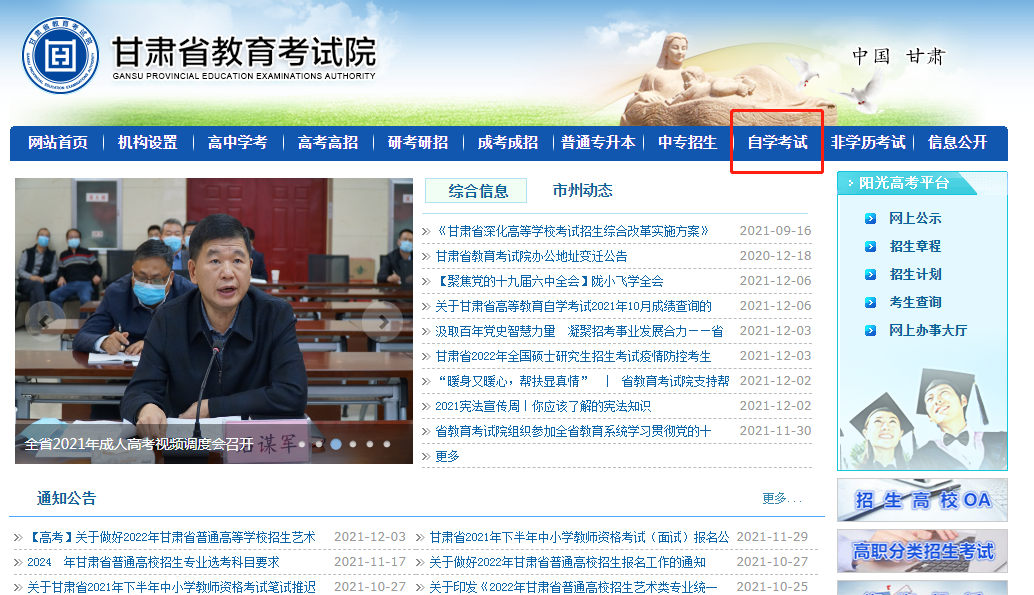Click the date 2021-10-25 in notices
The width and height of the screenshot is (1034, 595).
point(772,587)
